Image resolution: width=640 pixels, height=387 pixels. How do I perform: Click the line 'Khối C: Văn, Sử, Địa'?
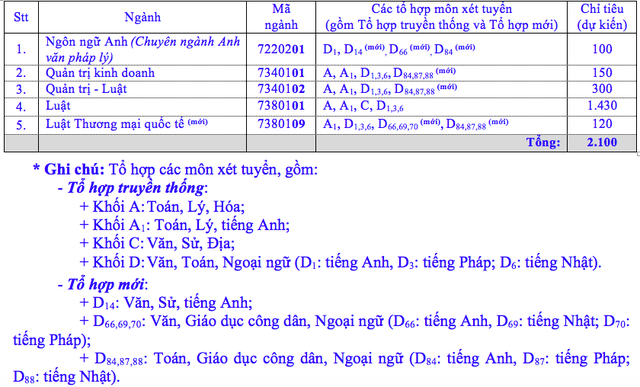tap(157, 243)
